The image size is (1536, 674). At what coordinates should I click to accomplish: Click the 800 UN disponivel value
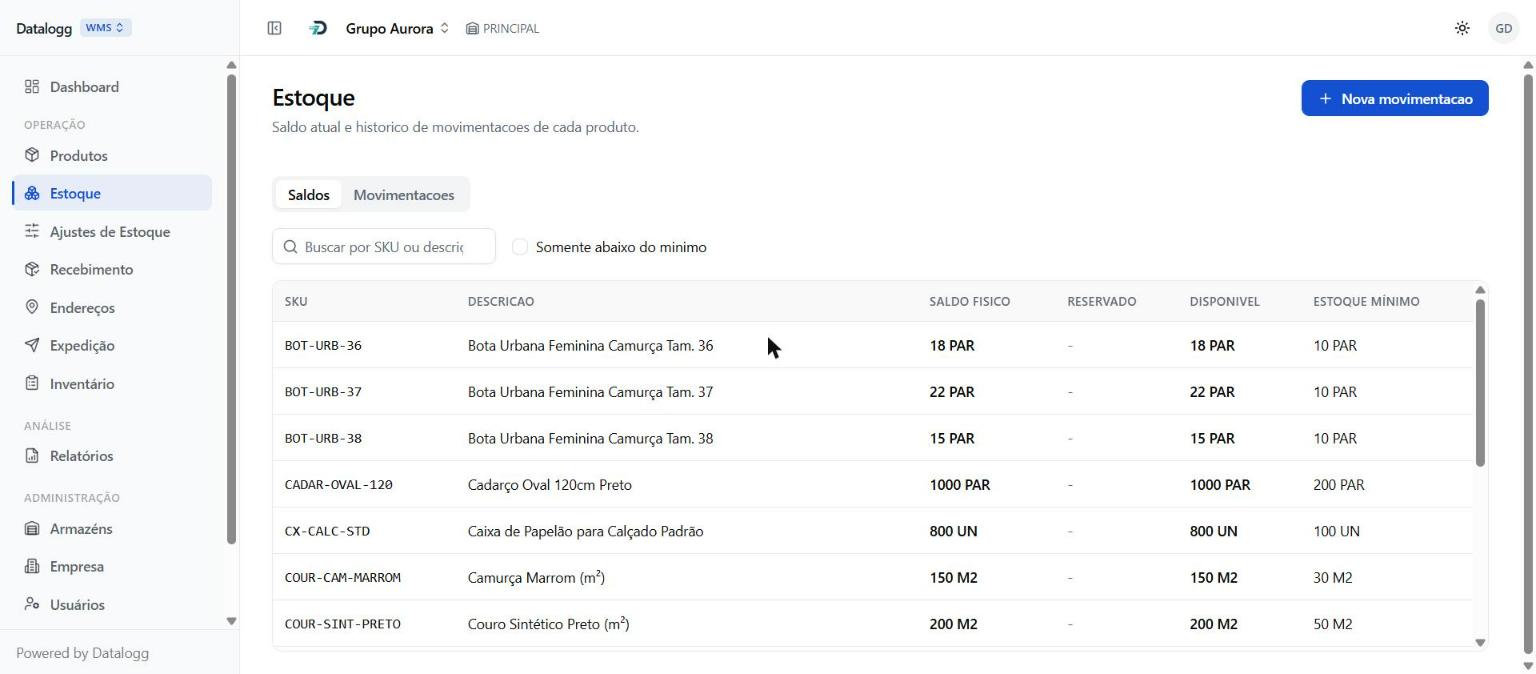pos(1214,532)
